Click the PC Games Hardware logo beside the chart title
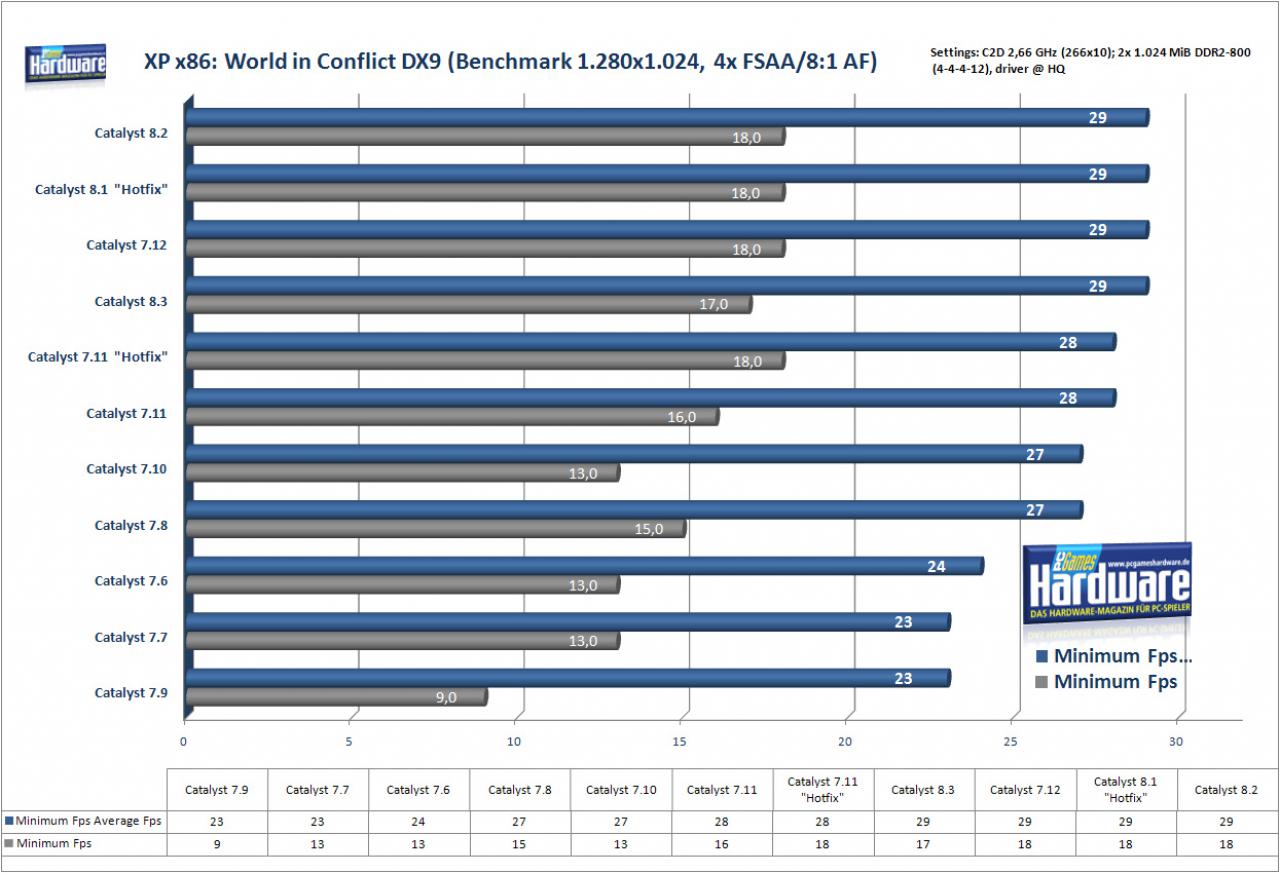This screenshot has width=1280, height=873. coord(66,65)
